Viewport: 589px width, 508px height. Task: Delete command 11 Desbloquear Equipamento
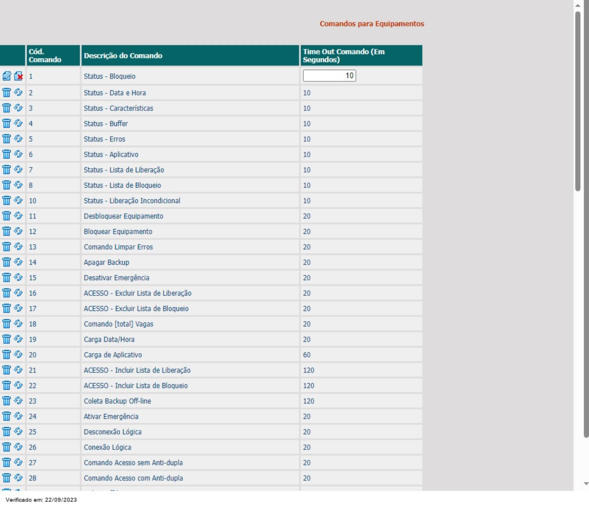[6, 216]
